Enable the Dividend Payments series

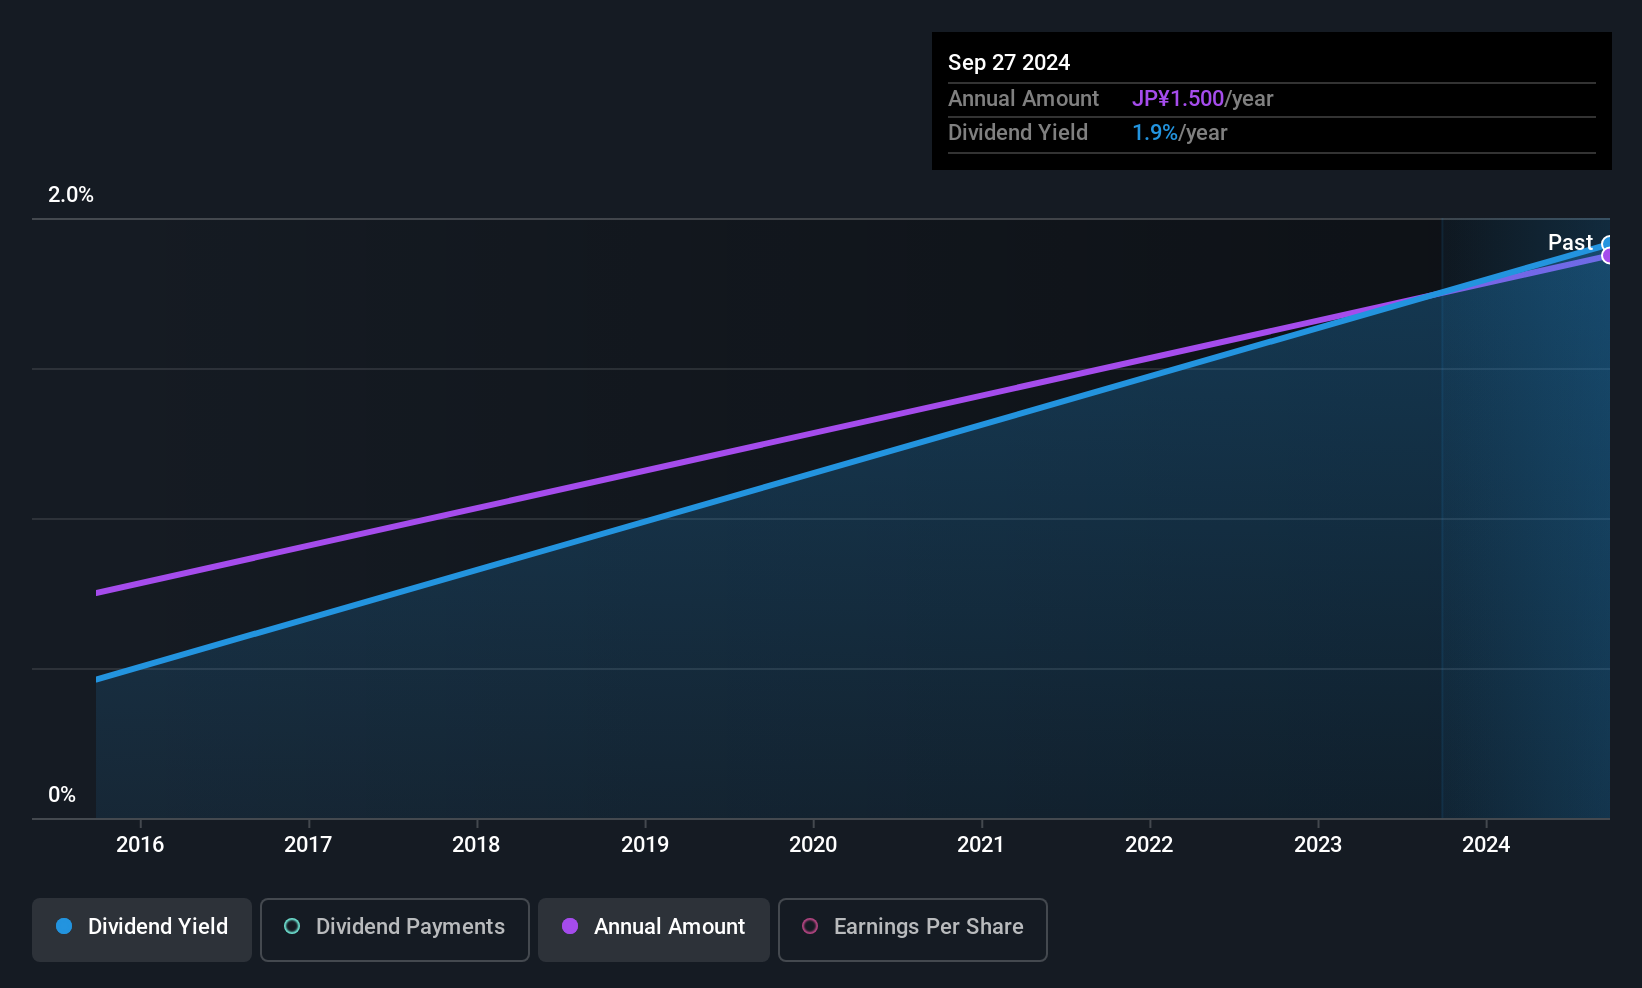pyautogui.click(x=394, y=929)
